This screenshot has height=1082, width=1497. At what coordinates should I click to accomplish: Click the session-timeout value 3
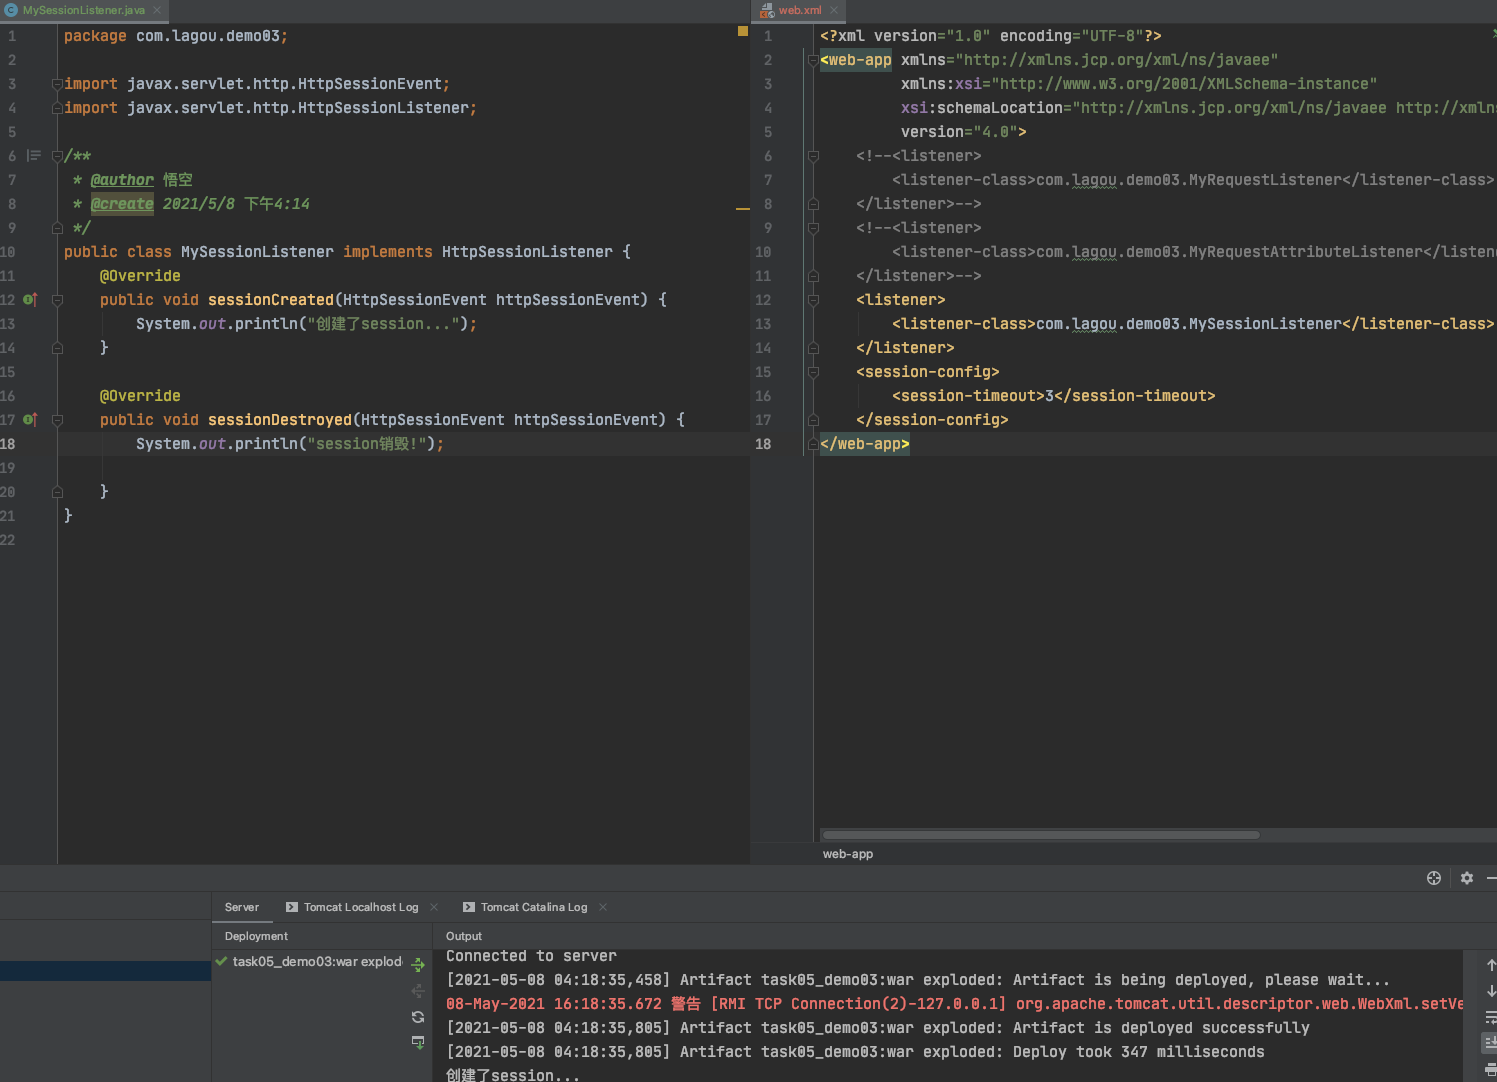pyautogui.click(x=1049, y=396)
